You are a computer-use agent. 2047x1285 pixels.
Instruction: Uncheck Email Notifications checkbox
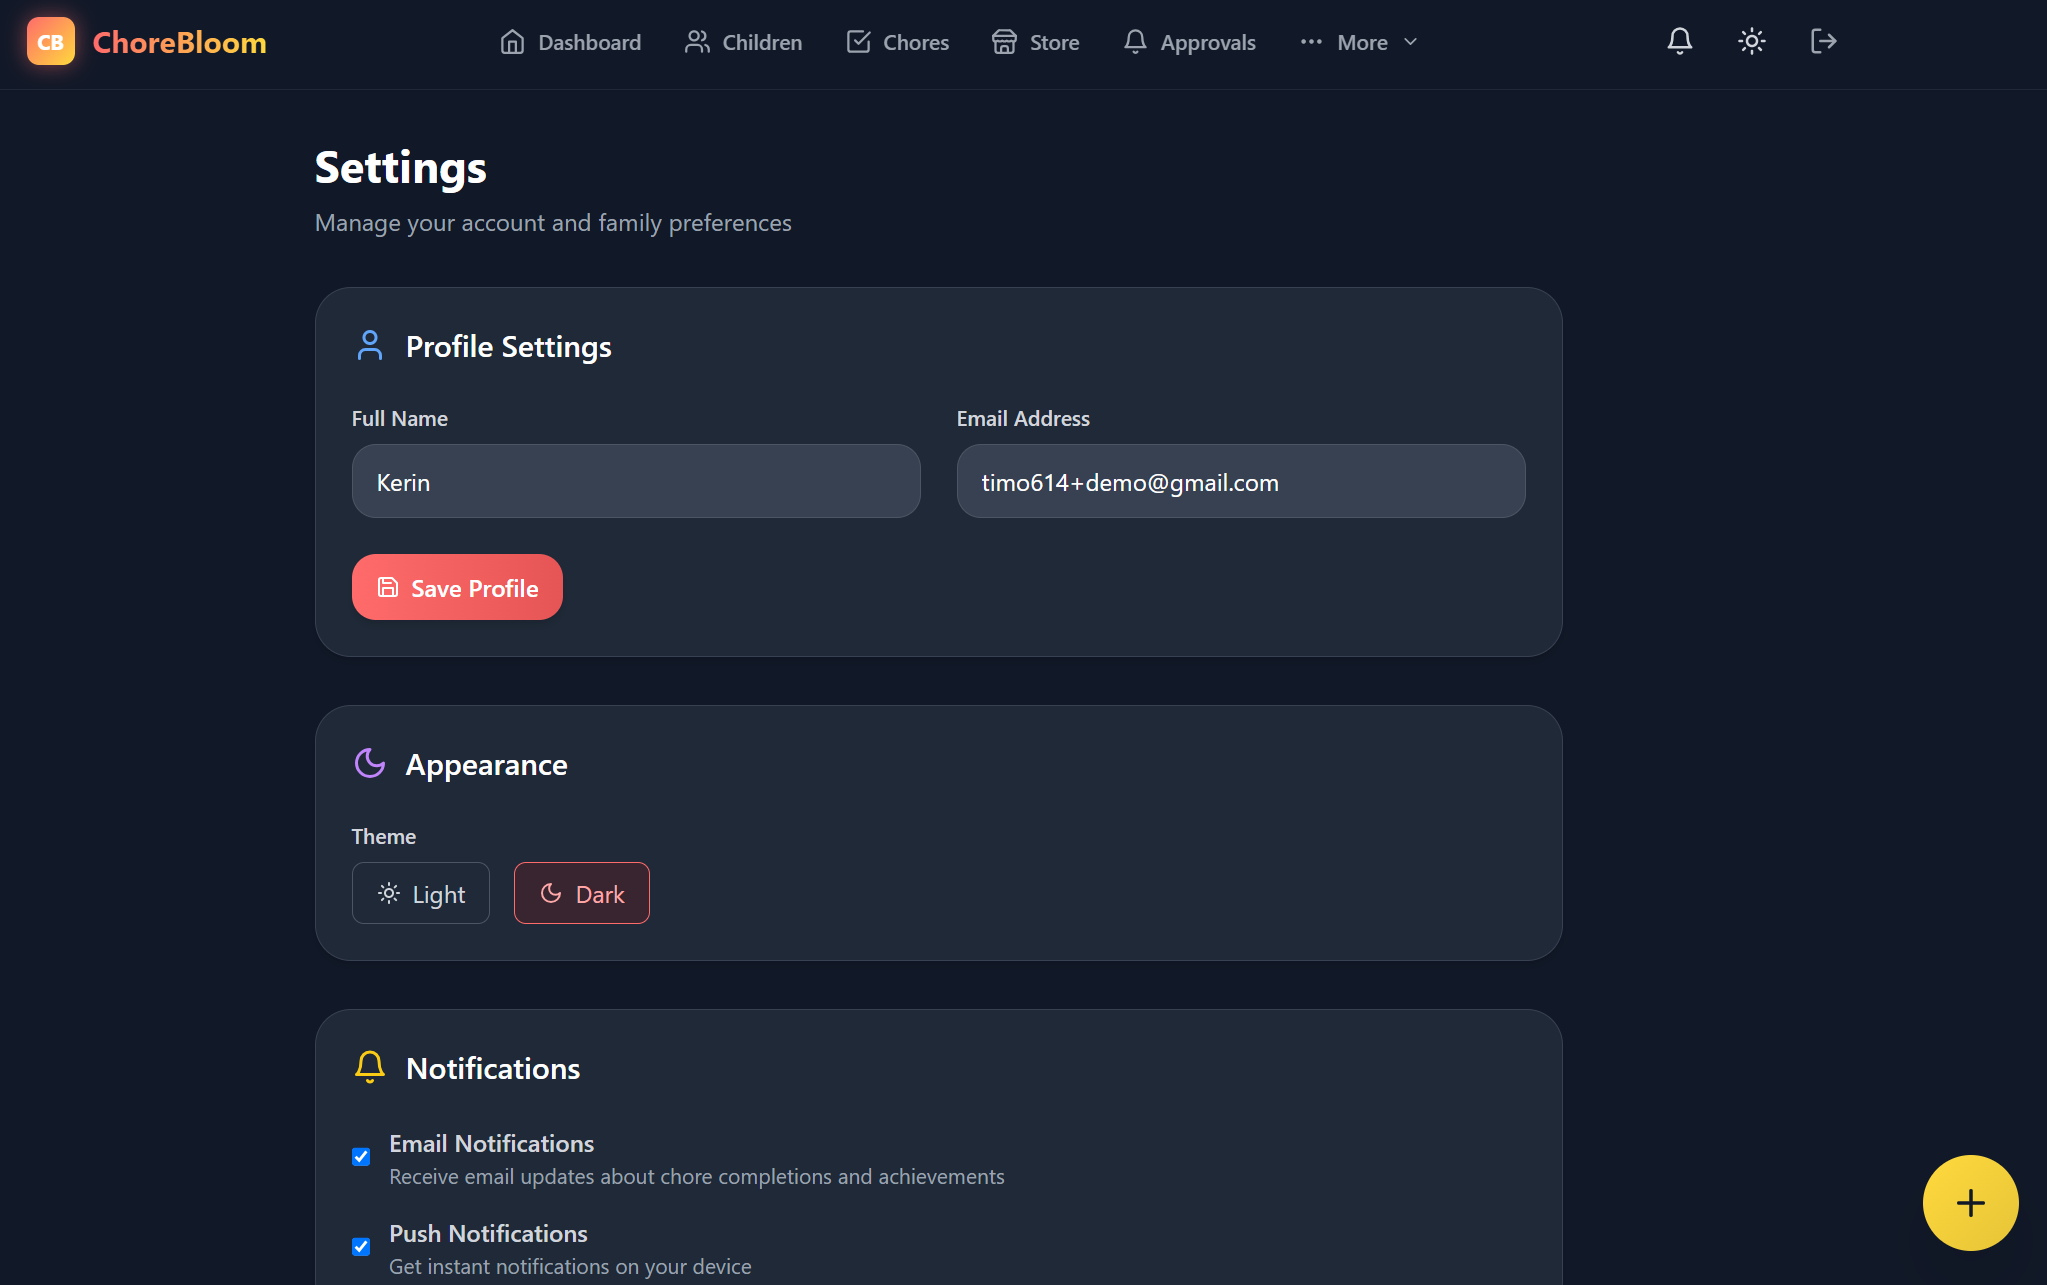(x=361, y=1157)
